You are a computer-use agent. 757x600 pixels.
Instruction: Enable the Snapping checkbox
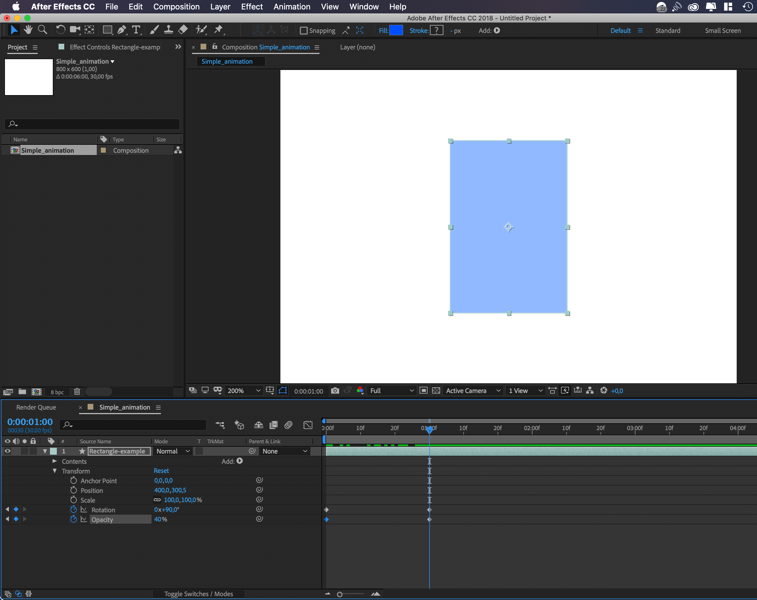304,31
